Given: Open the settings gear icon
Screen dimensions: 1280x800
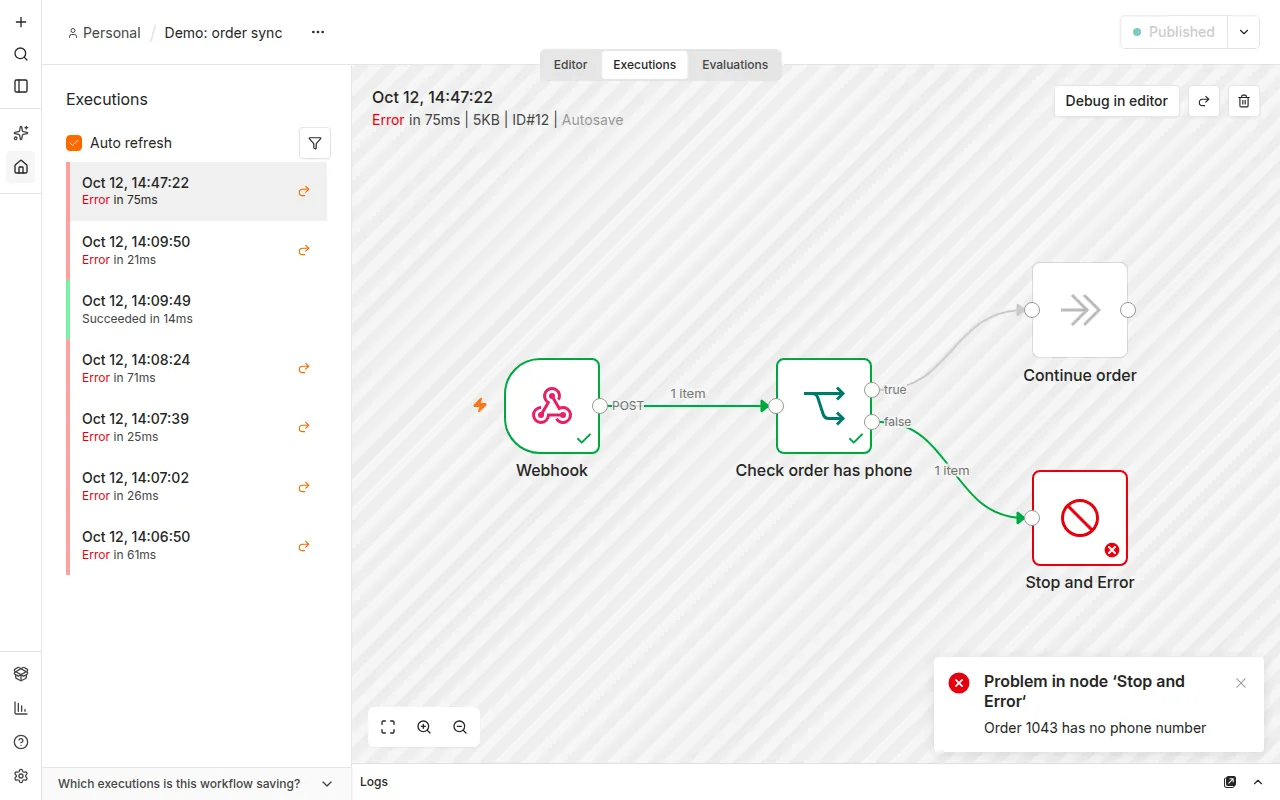Looking at the screenshot, I should tap(21, 776).
